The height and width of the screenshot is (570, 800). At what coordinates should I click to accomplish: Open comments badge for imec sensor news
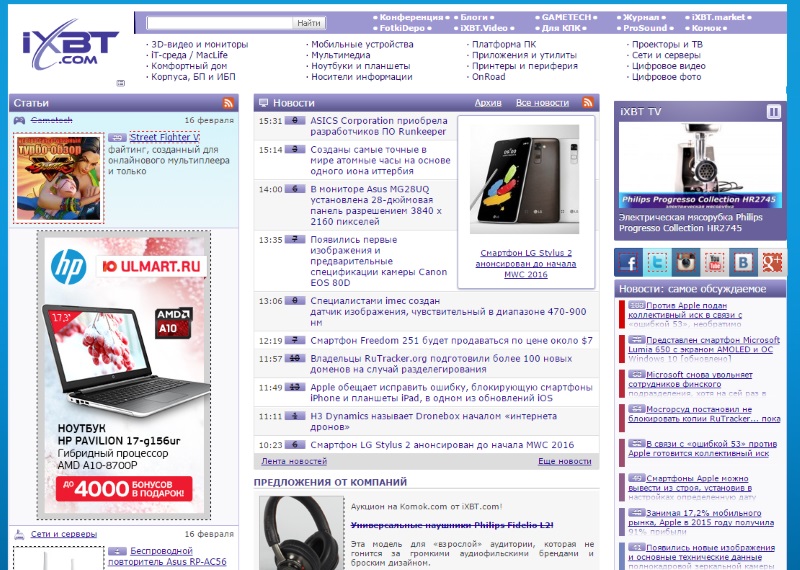pos(294,301)
